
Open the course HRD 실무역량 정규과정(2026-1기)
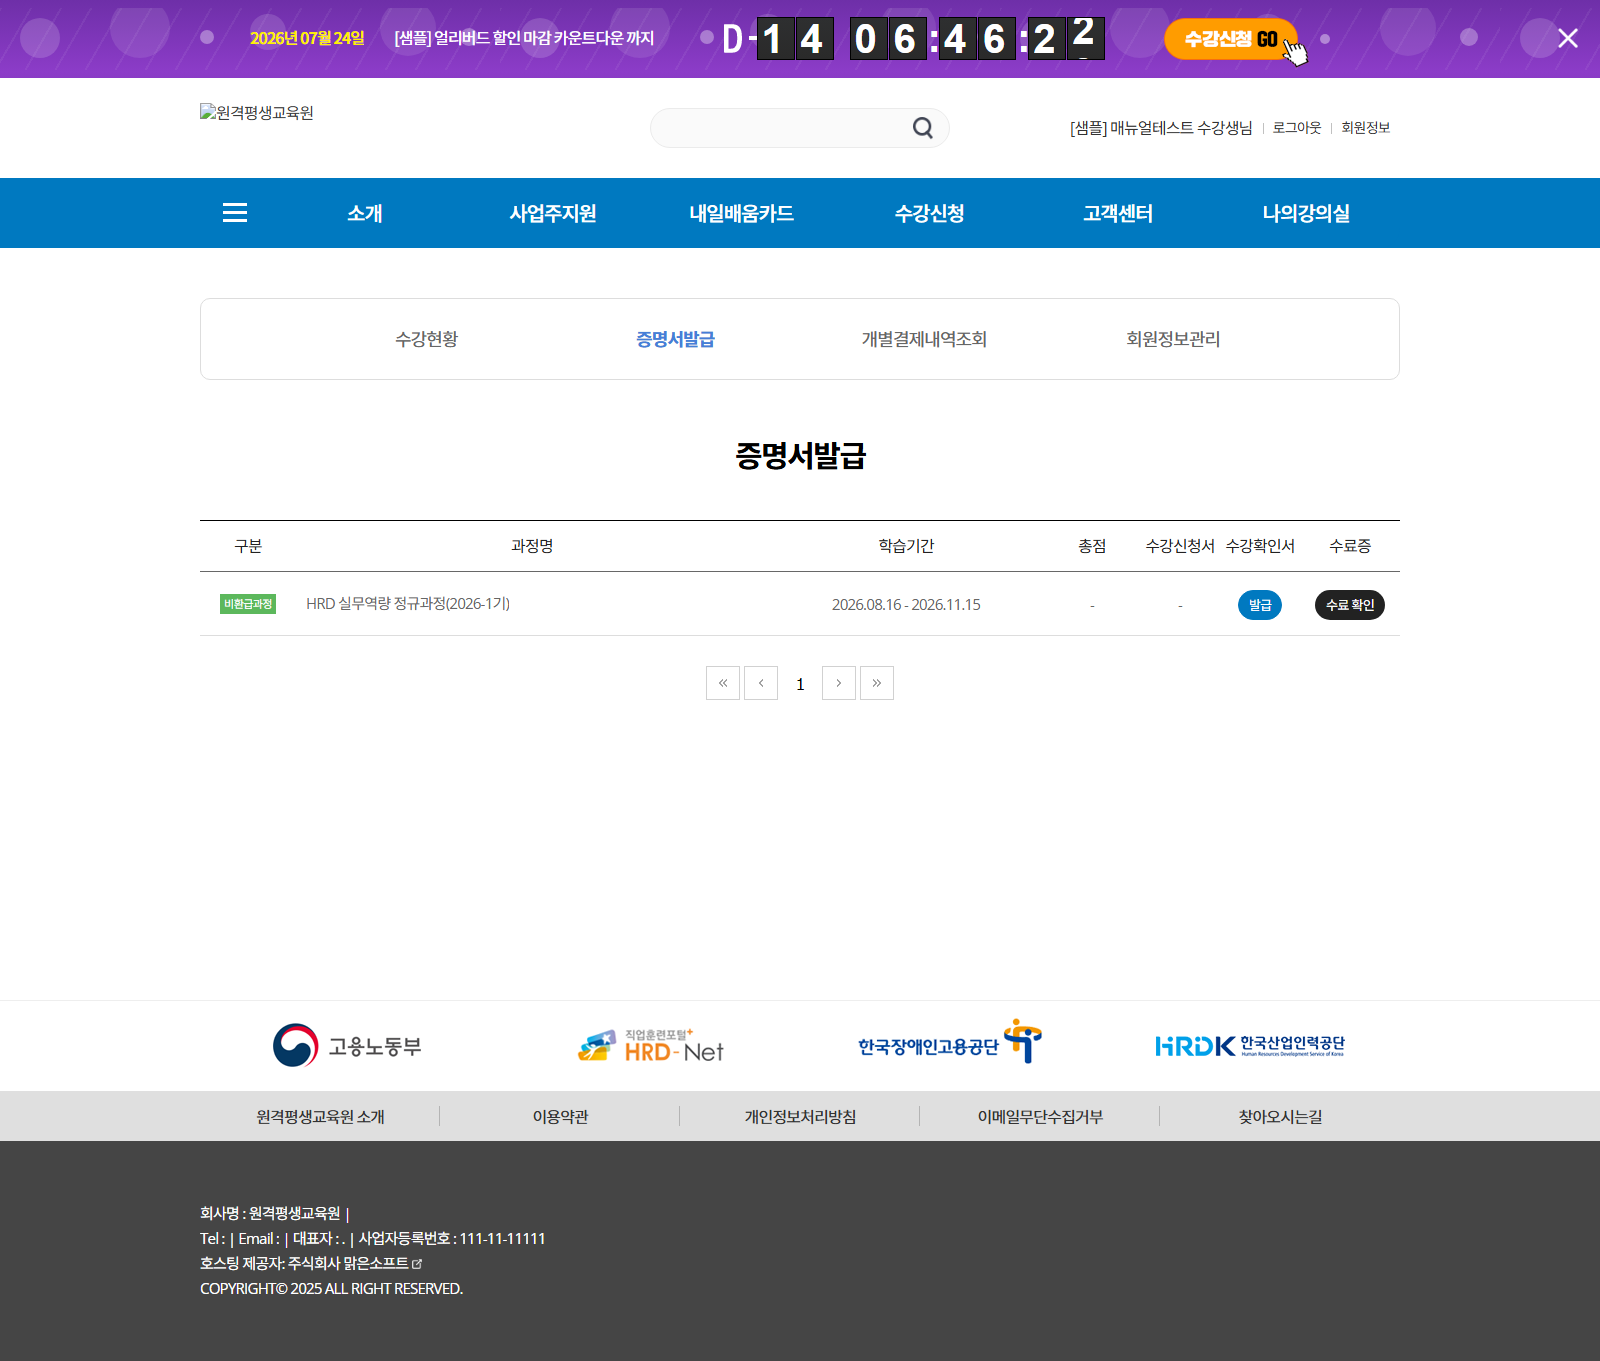point(408,604)
